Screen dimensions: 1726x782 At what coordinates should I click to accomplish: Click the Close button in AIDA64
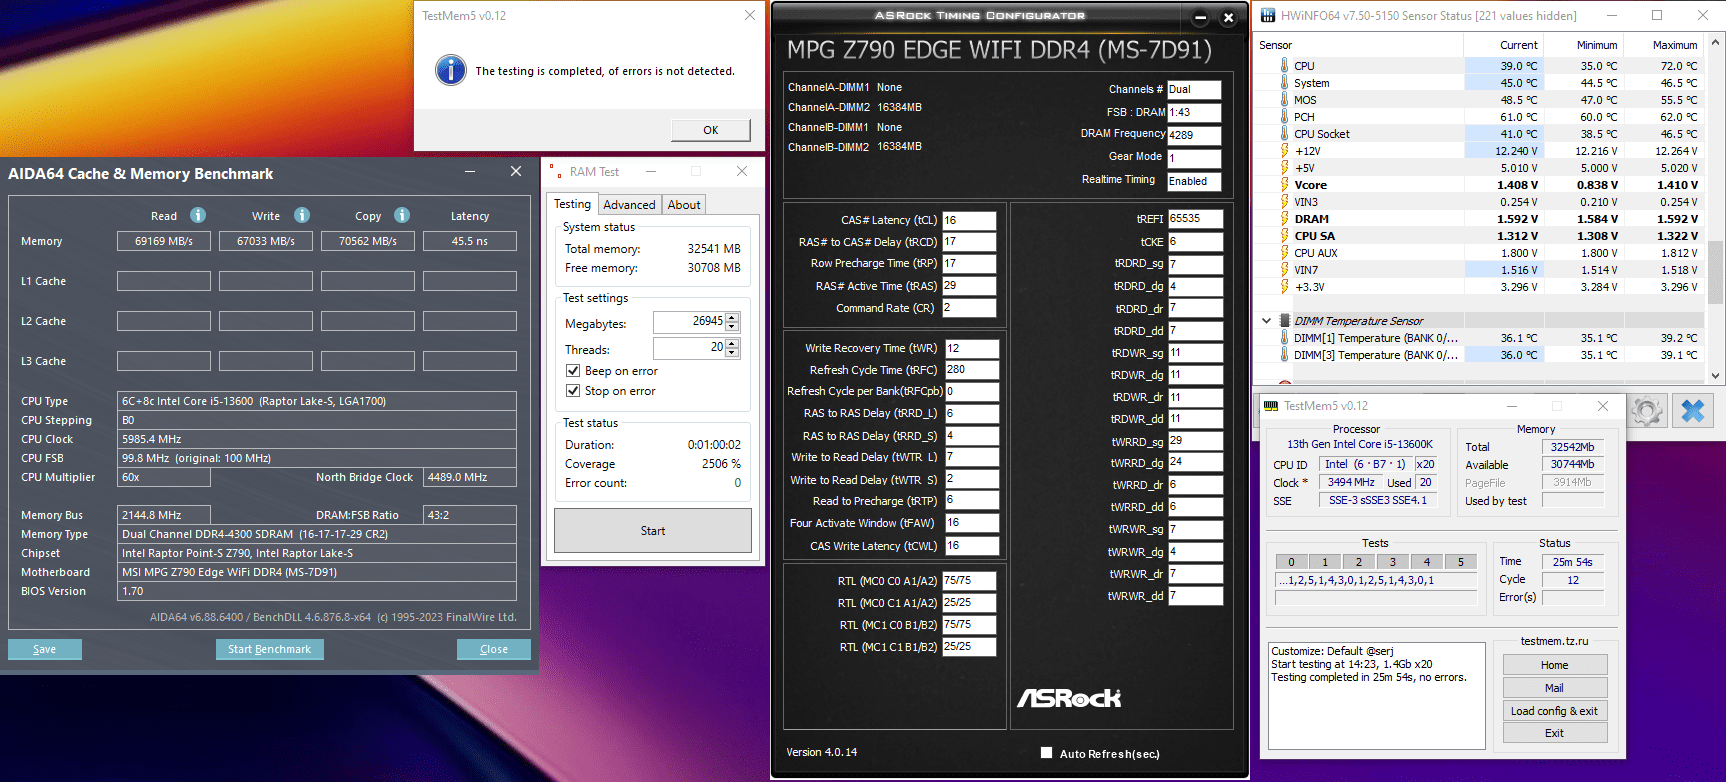point(494,649)
